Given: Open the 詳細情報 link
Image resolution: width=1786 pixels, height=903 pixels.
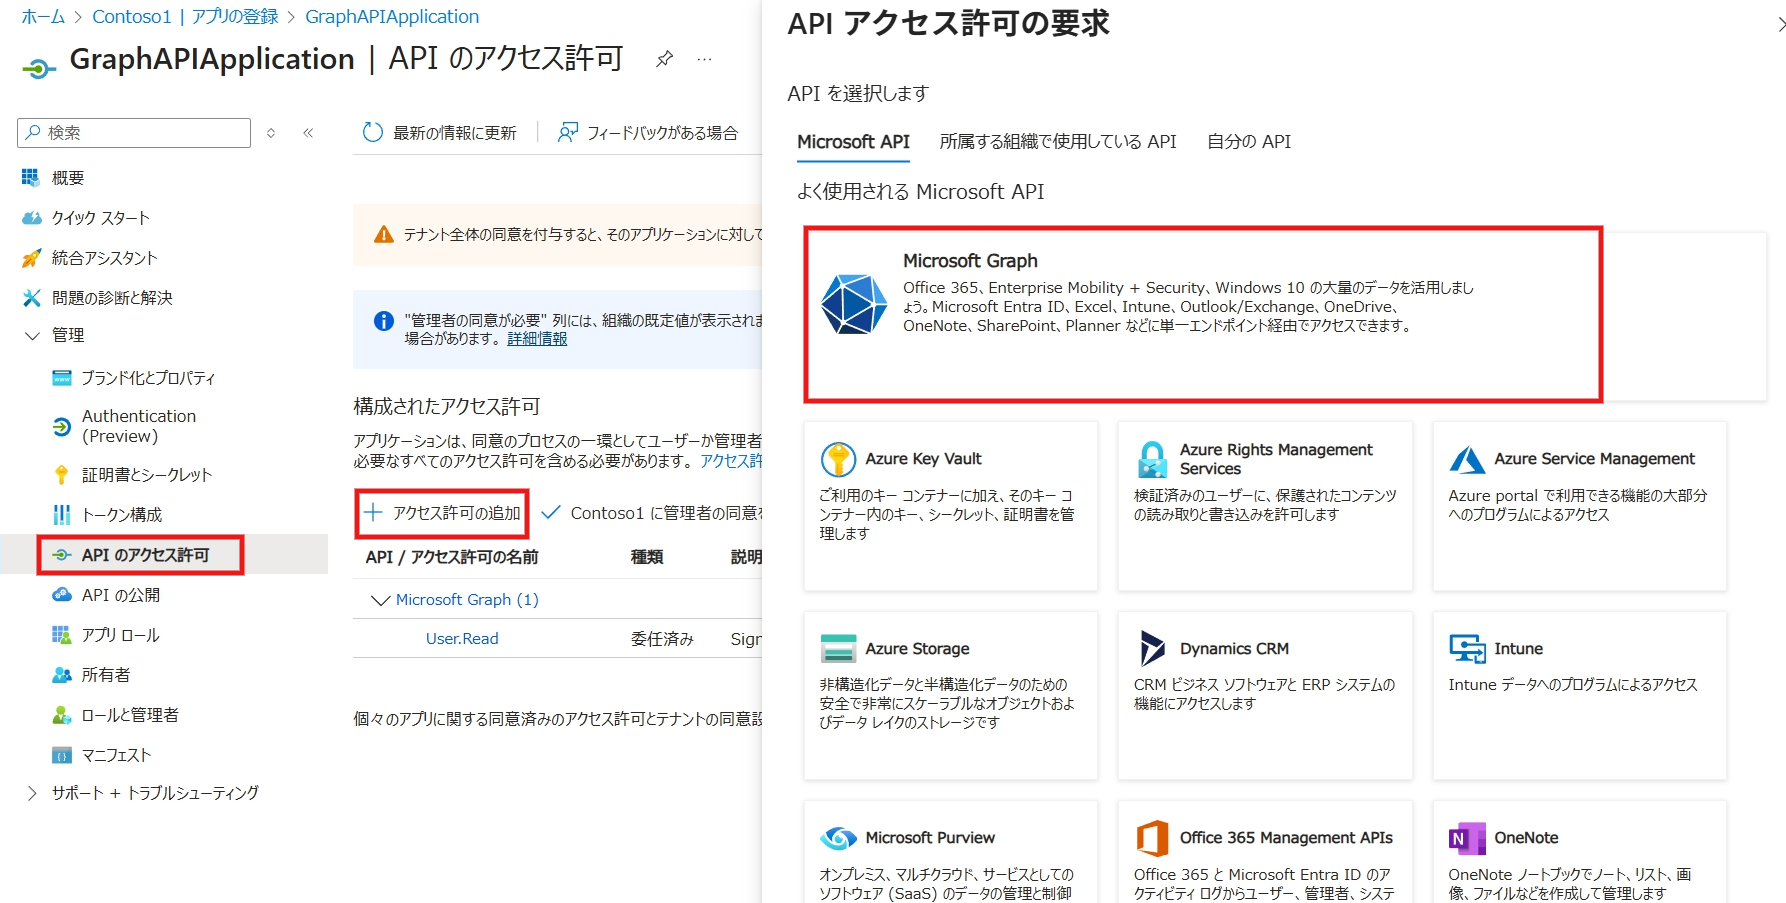Looking at the screenshot, I should coord(538,338).
